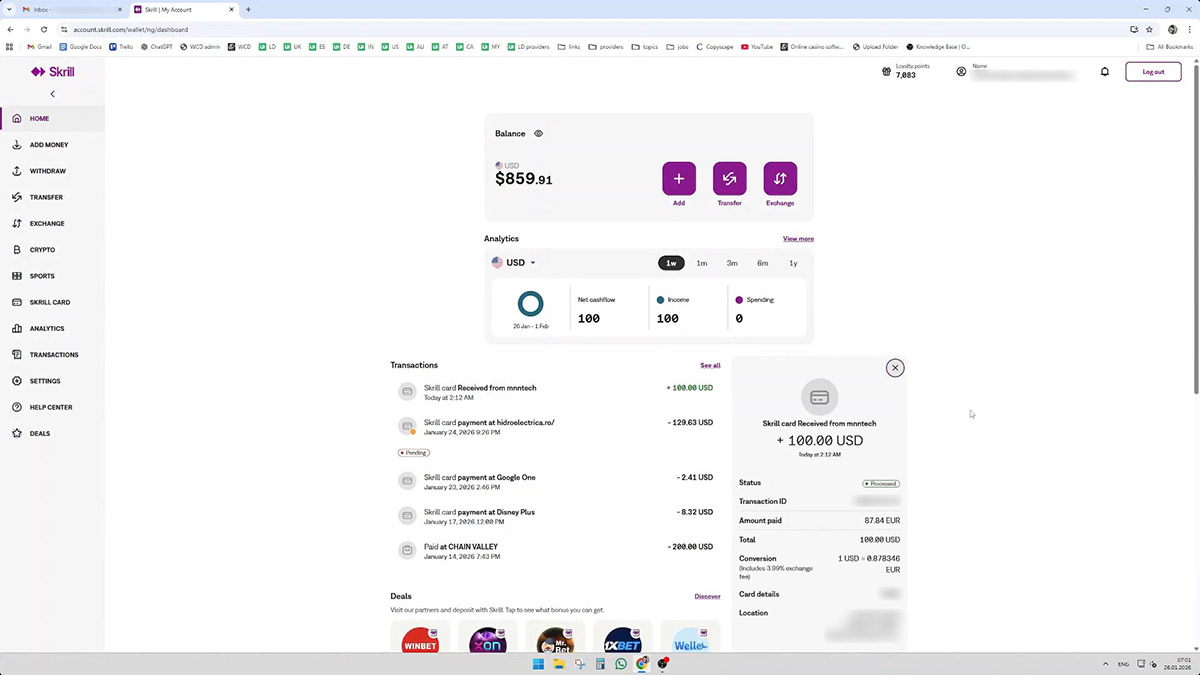This screenshot has height=675, width=1200.
Task: Select the 1m analytics period
Action: coord(702,263)
